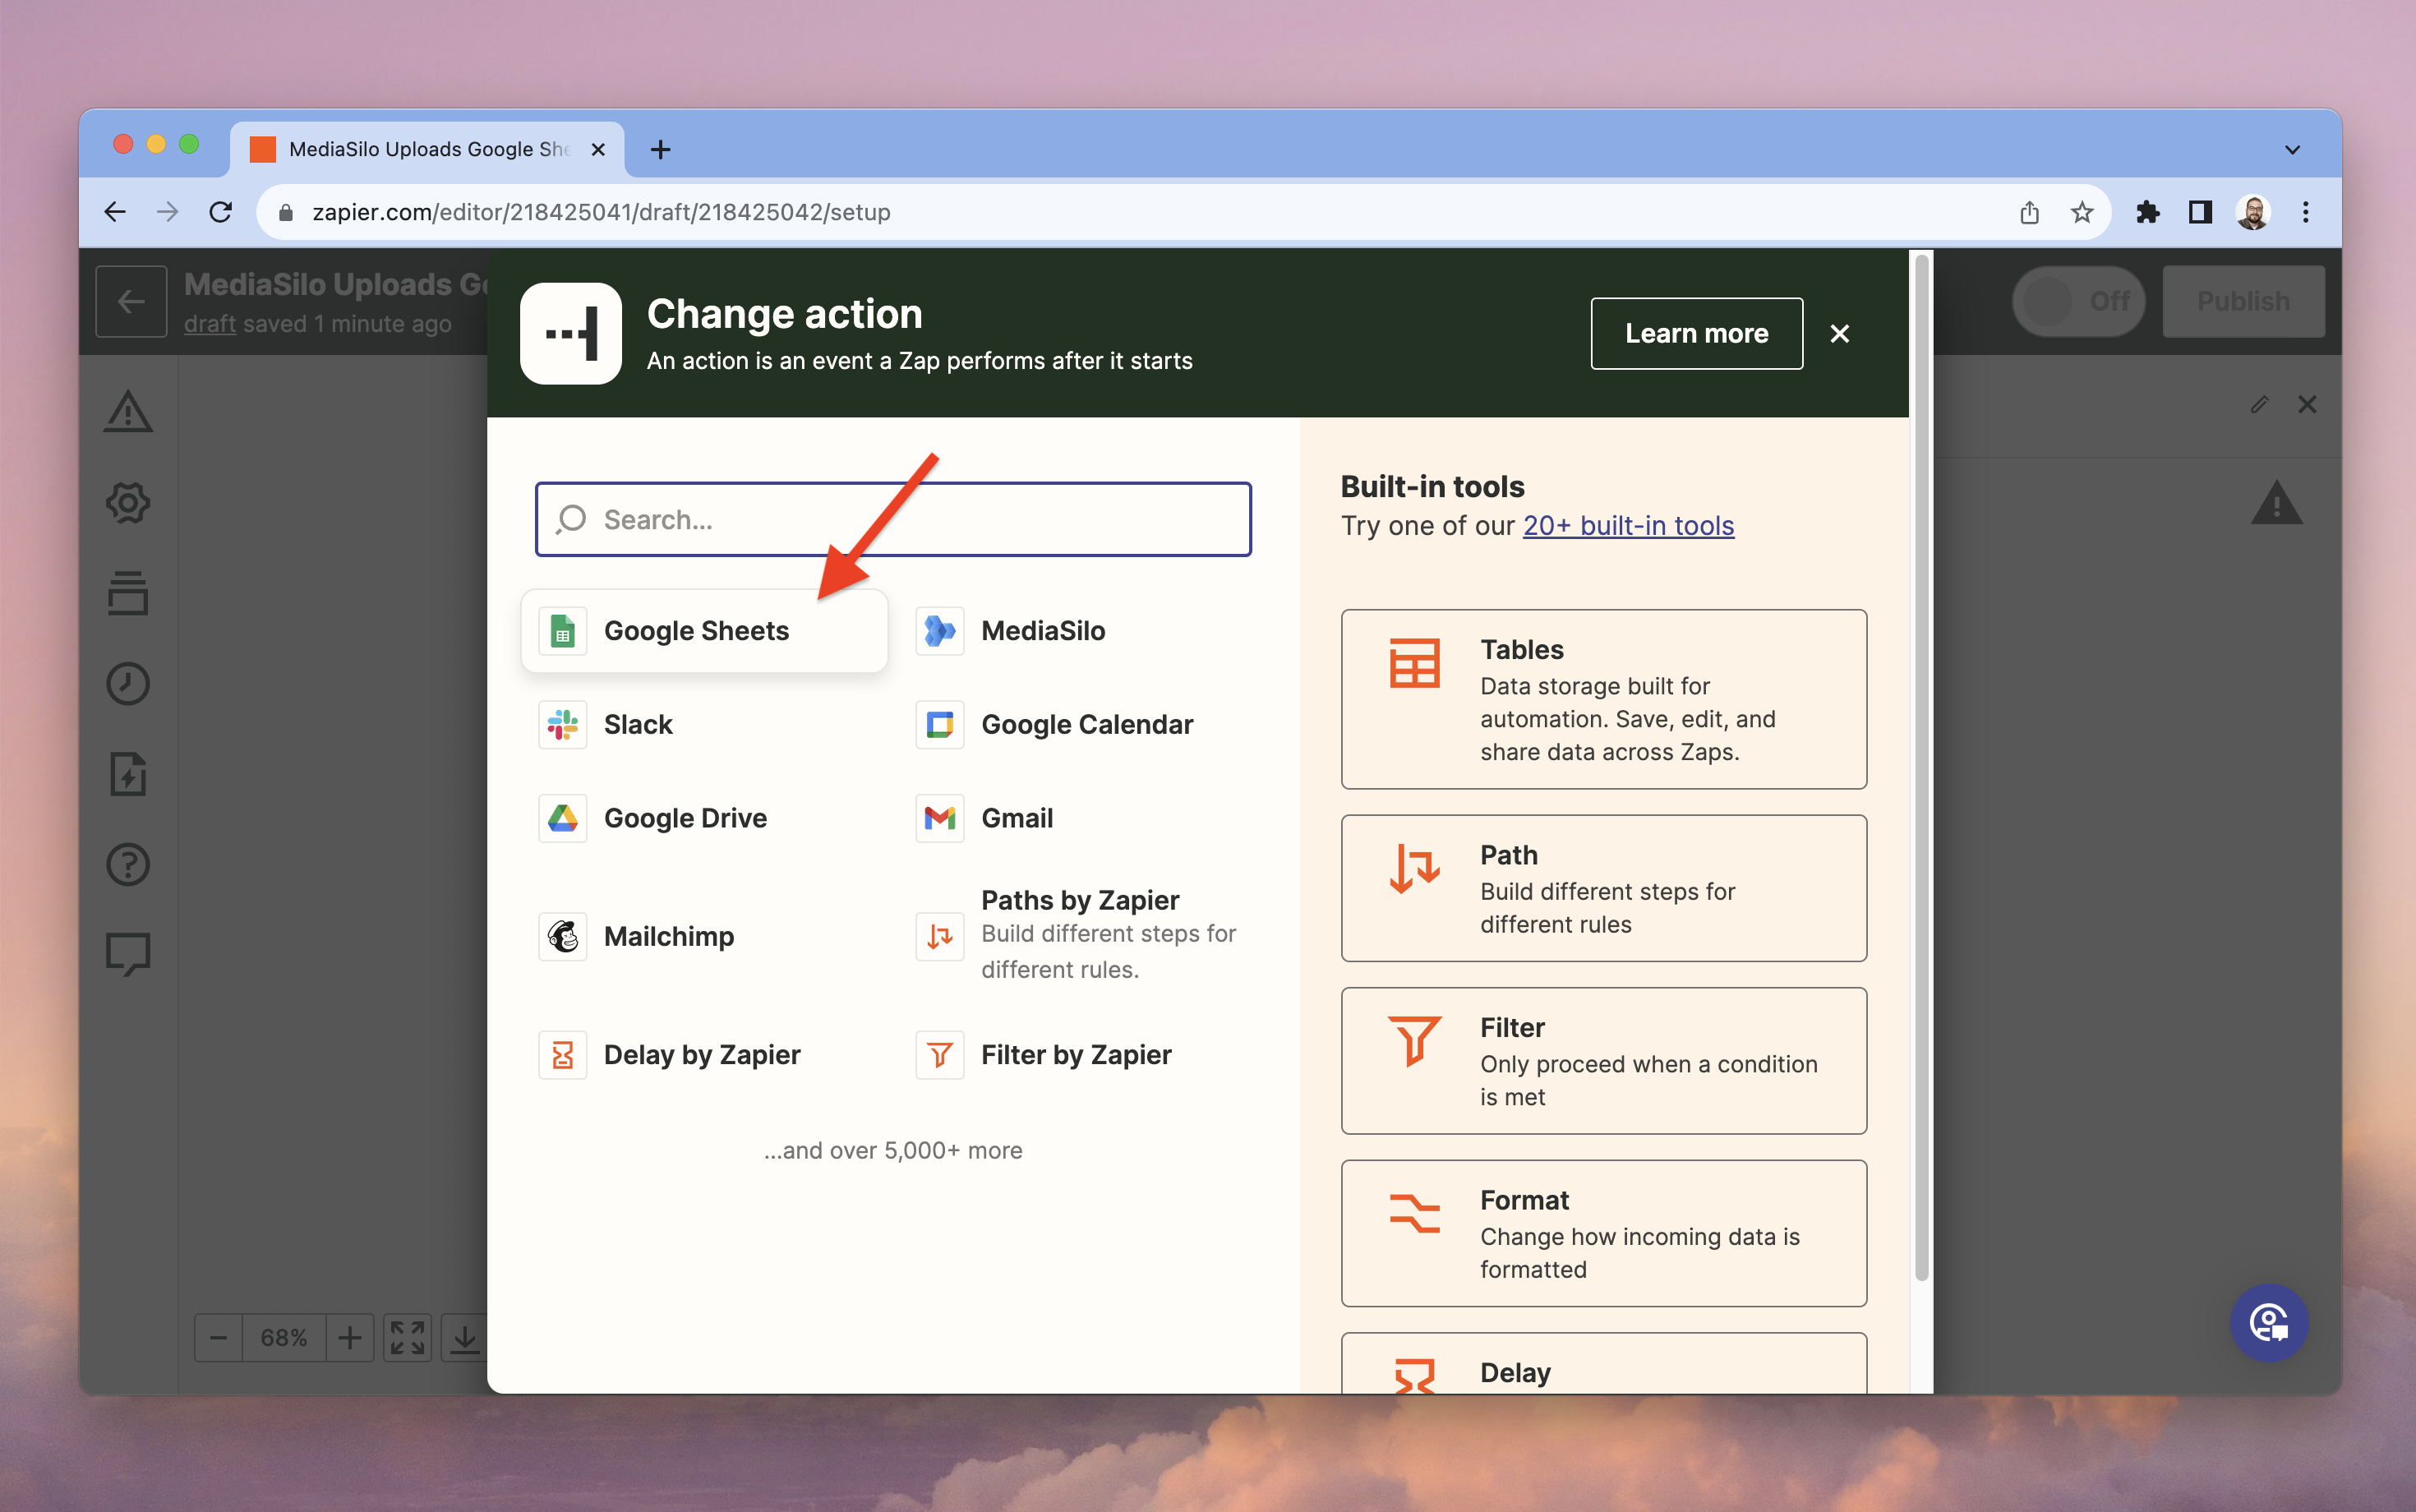Open the sidebar comments icon
This screenshot has height=1512, width=2416.
tap(128, 955)
